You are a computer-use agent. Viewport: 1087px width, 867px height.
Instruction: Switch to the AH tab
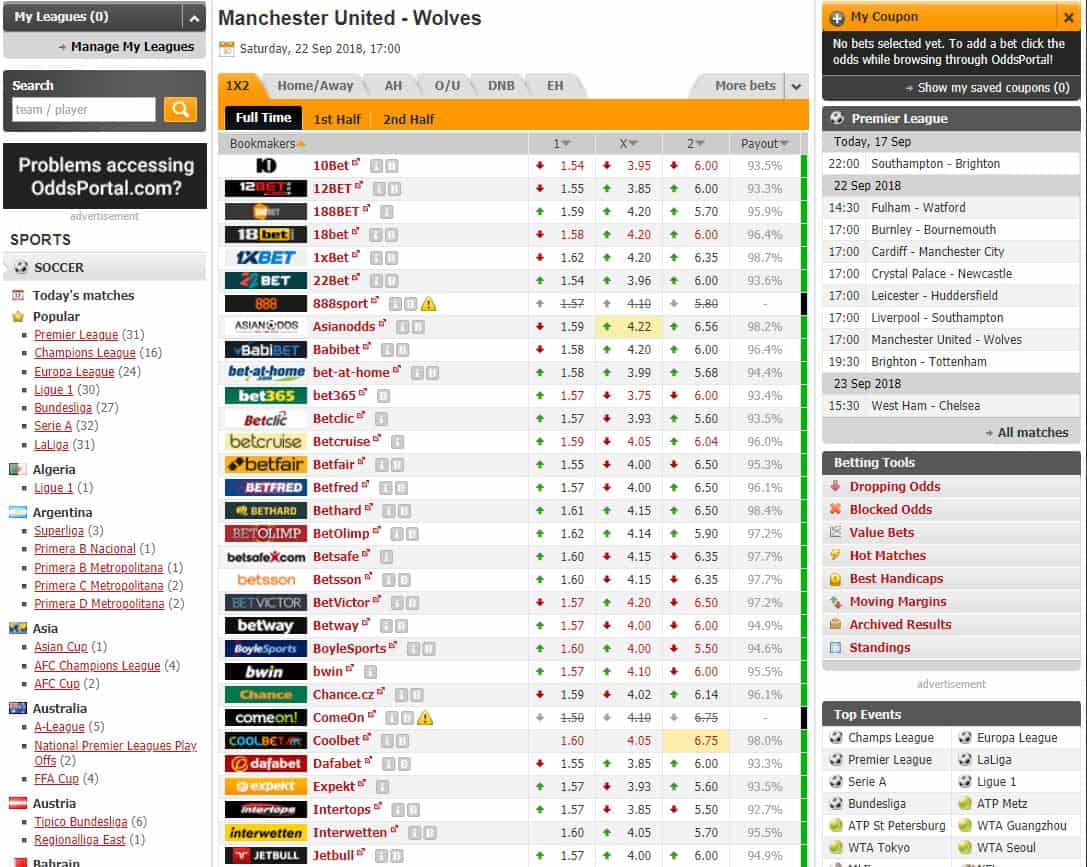393,86
